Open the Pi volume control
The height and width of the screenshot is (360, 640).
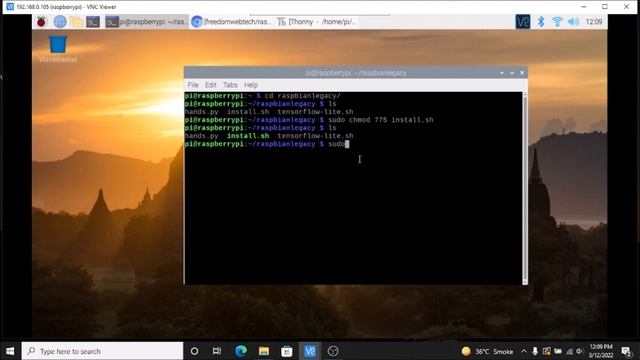(x=573, y=22)
